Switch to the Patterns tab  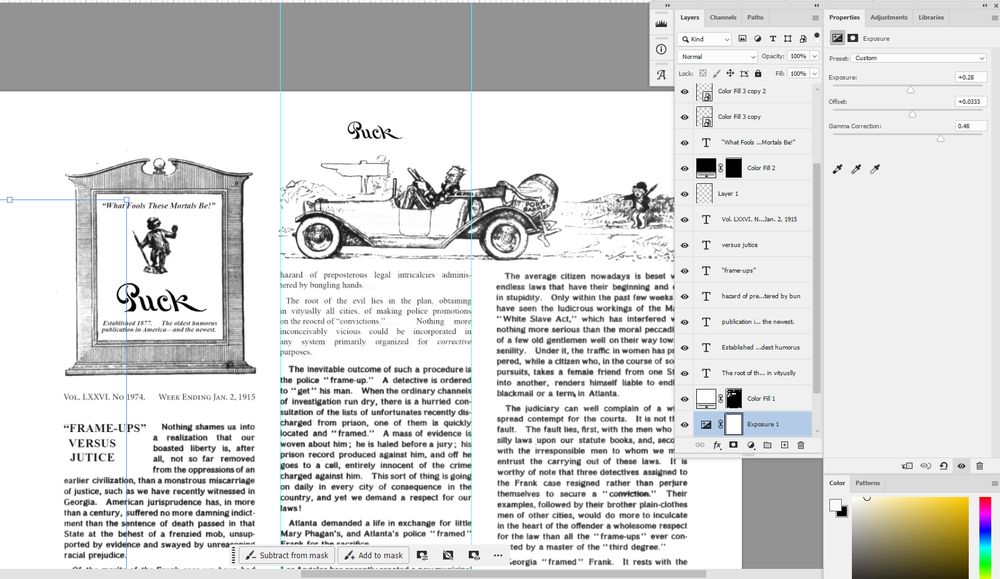867,483
